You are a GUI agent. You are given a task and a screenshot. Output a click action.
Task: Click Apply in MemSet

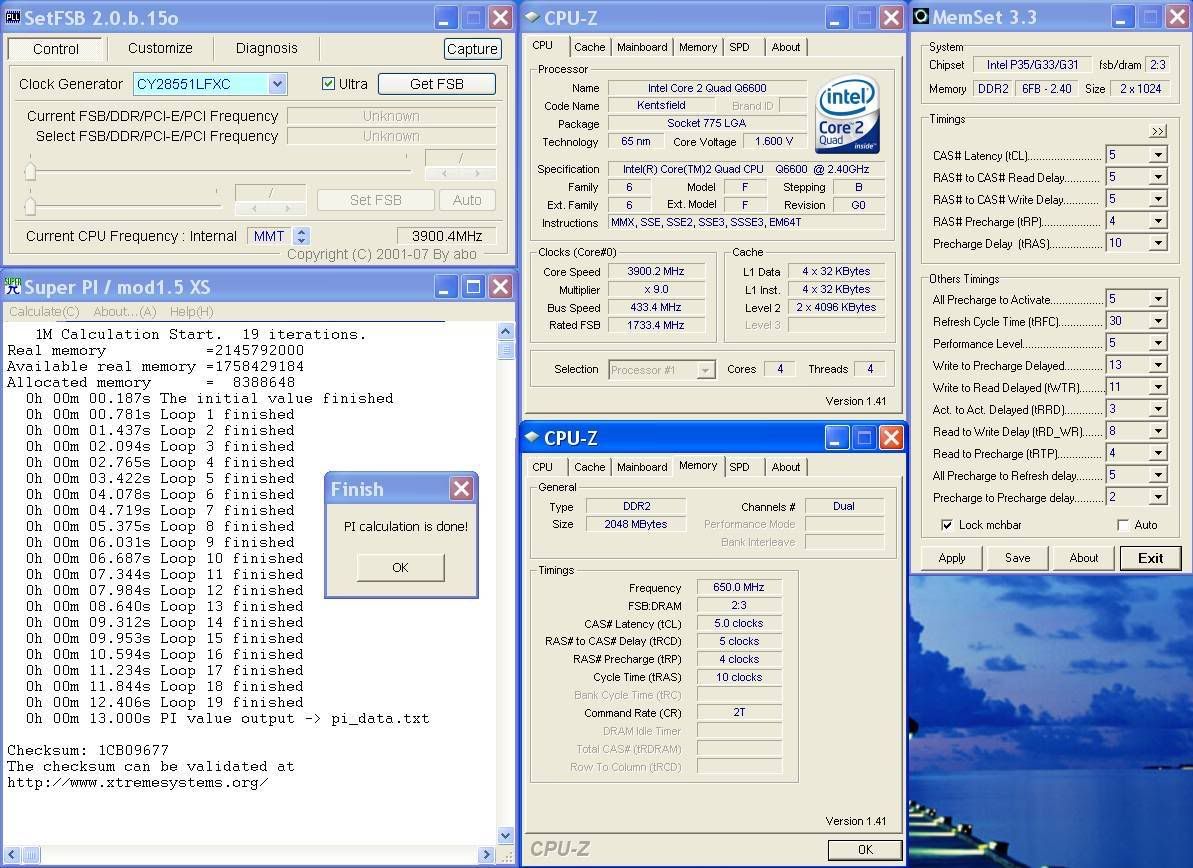click(952, 558)
